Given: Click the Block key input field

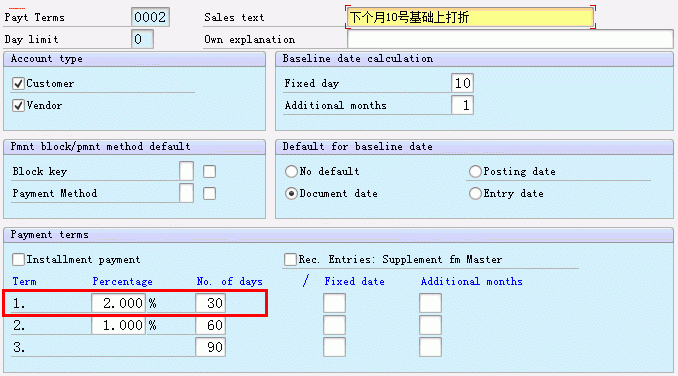Looking at the screenshot, I should 186,171.
